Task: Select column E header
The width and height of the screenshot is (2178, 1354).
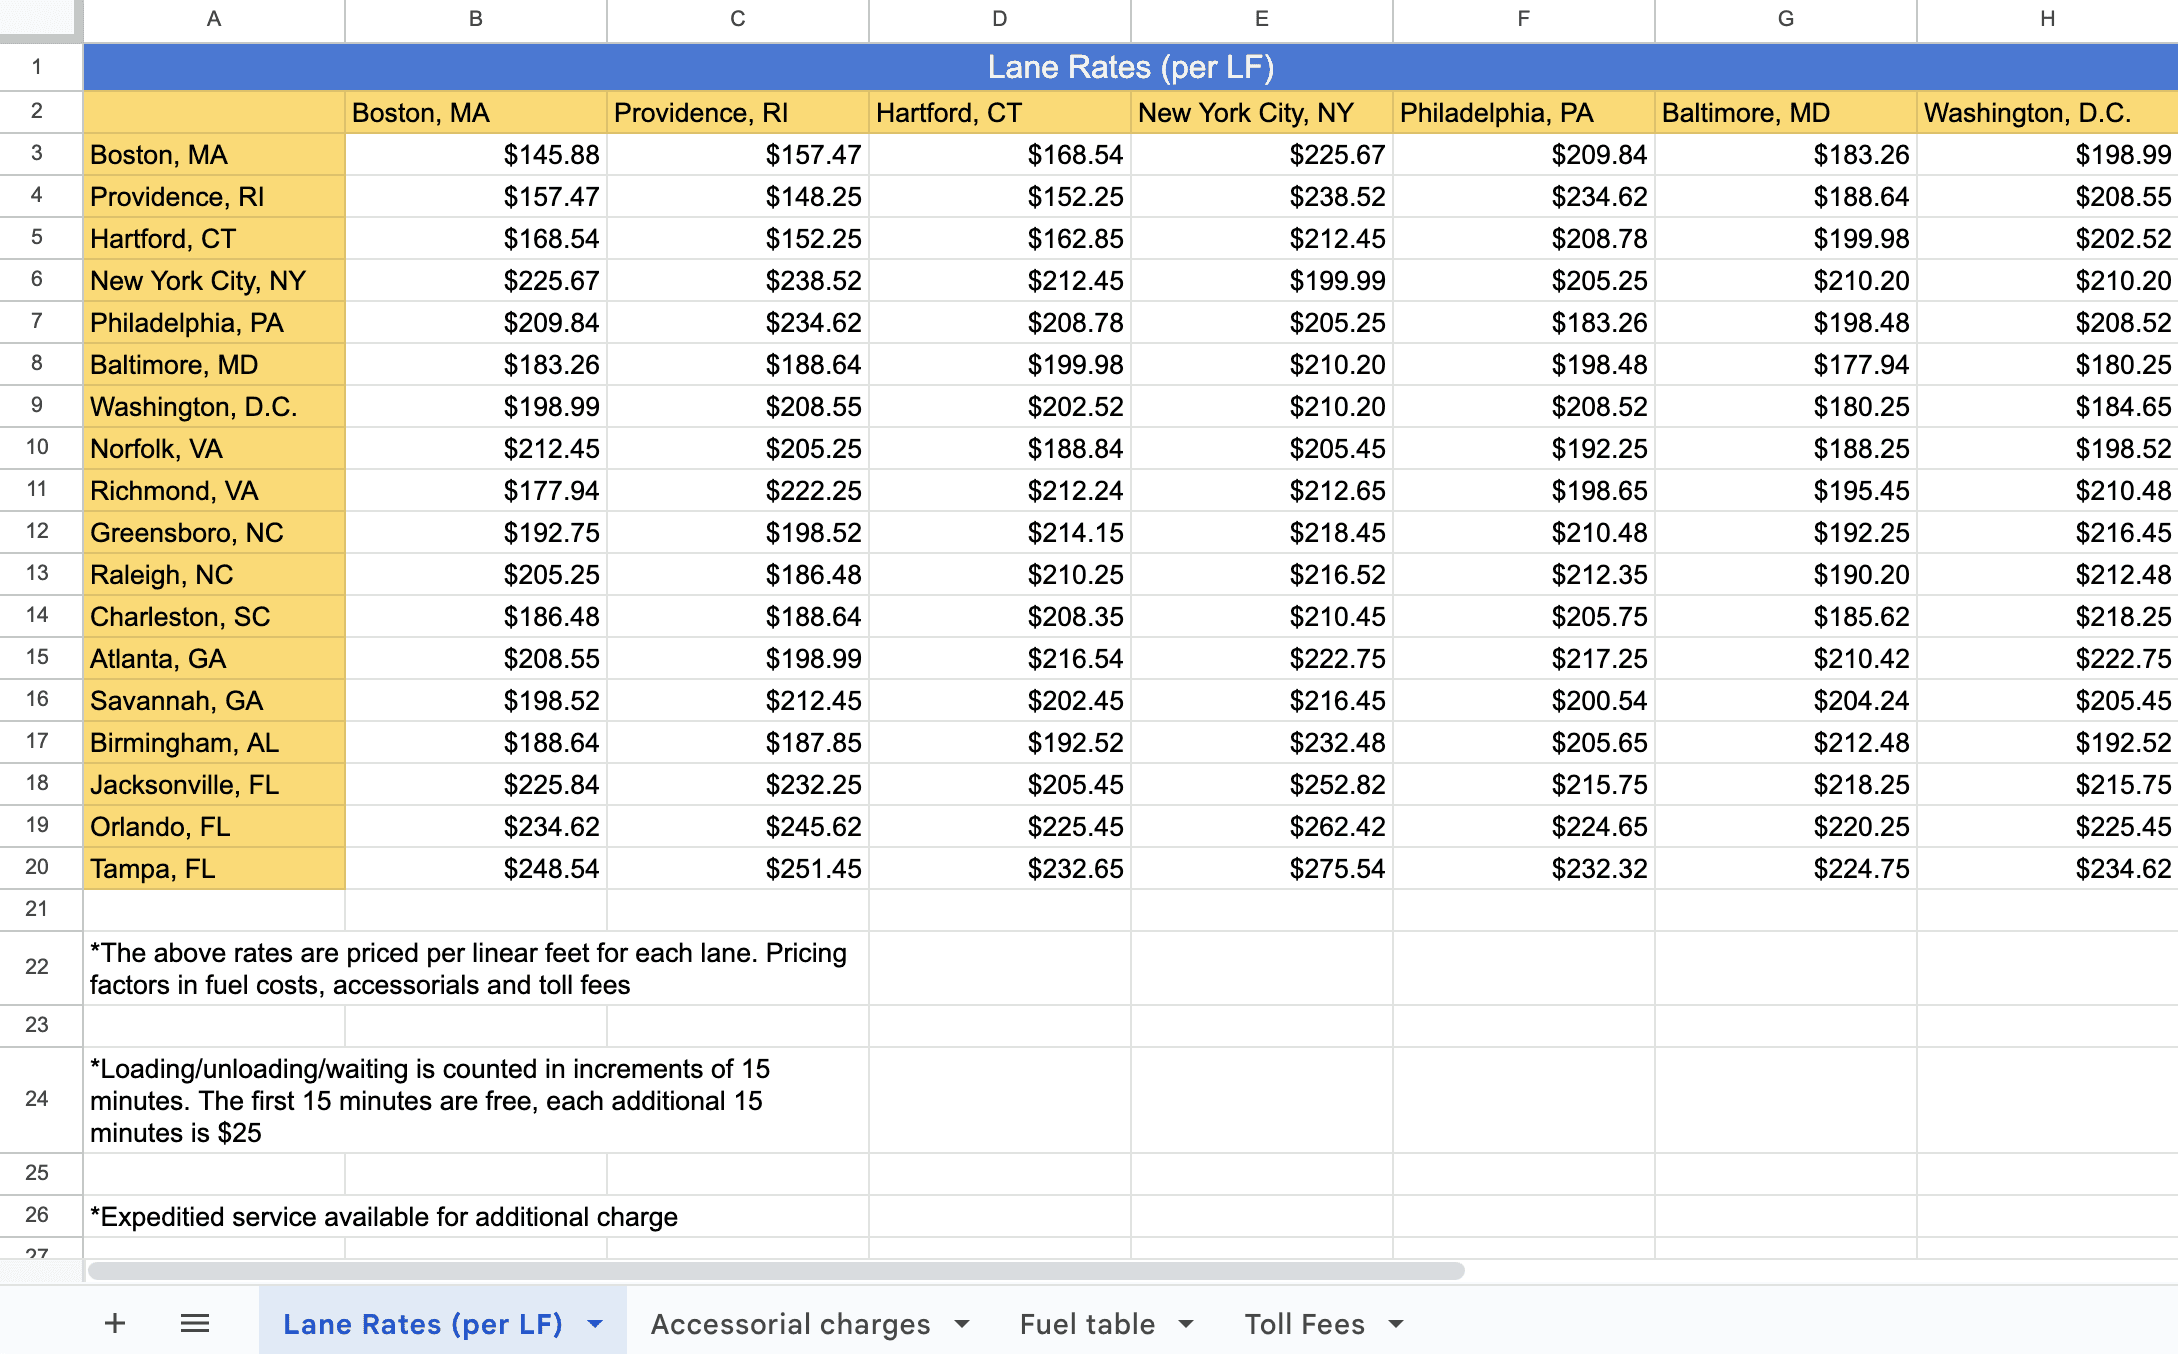Action: [1261, 19]
